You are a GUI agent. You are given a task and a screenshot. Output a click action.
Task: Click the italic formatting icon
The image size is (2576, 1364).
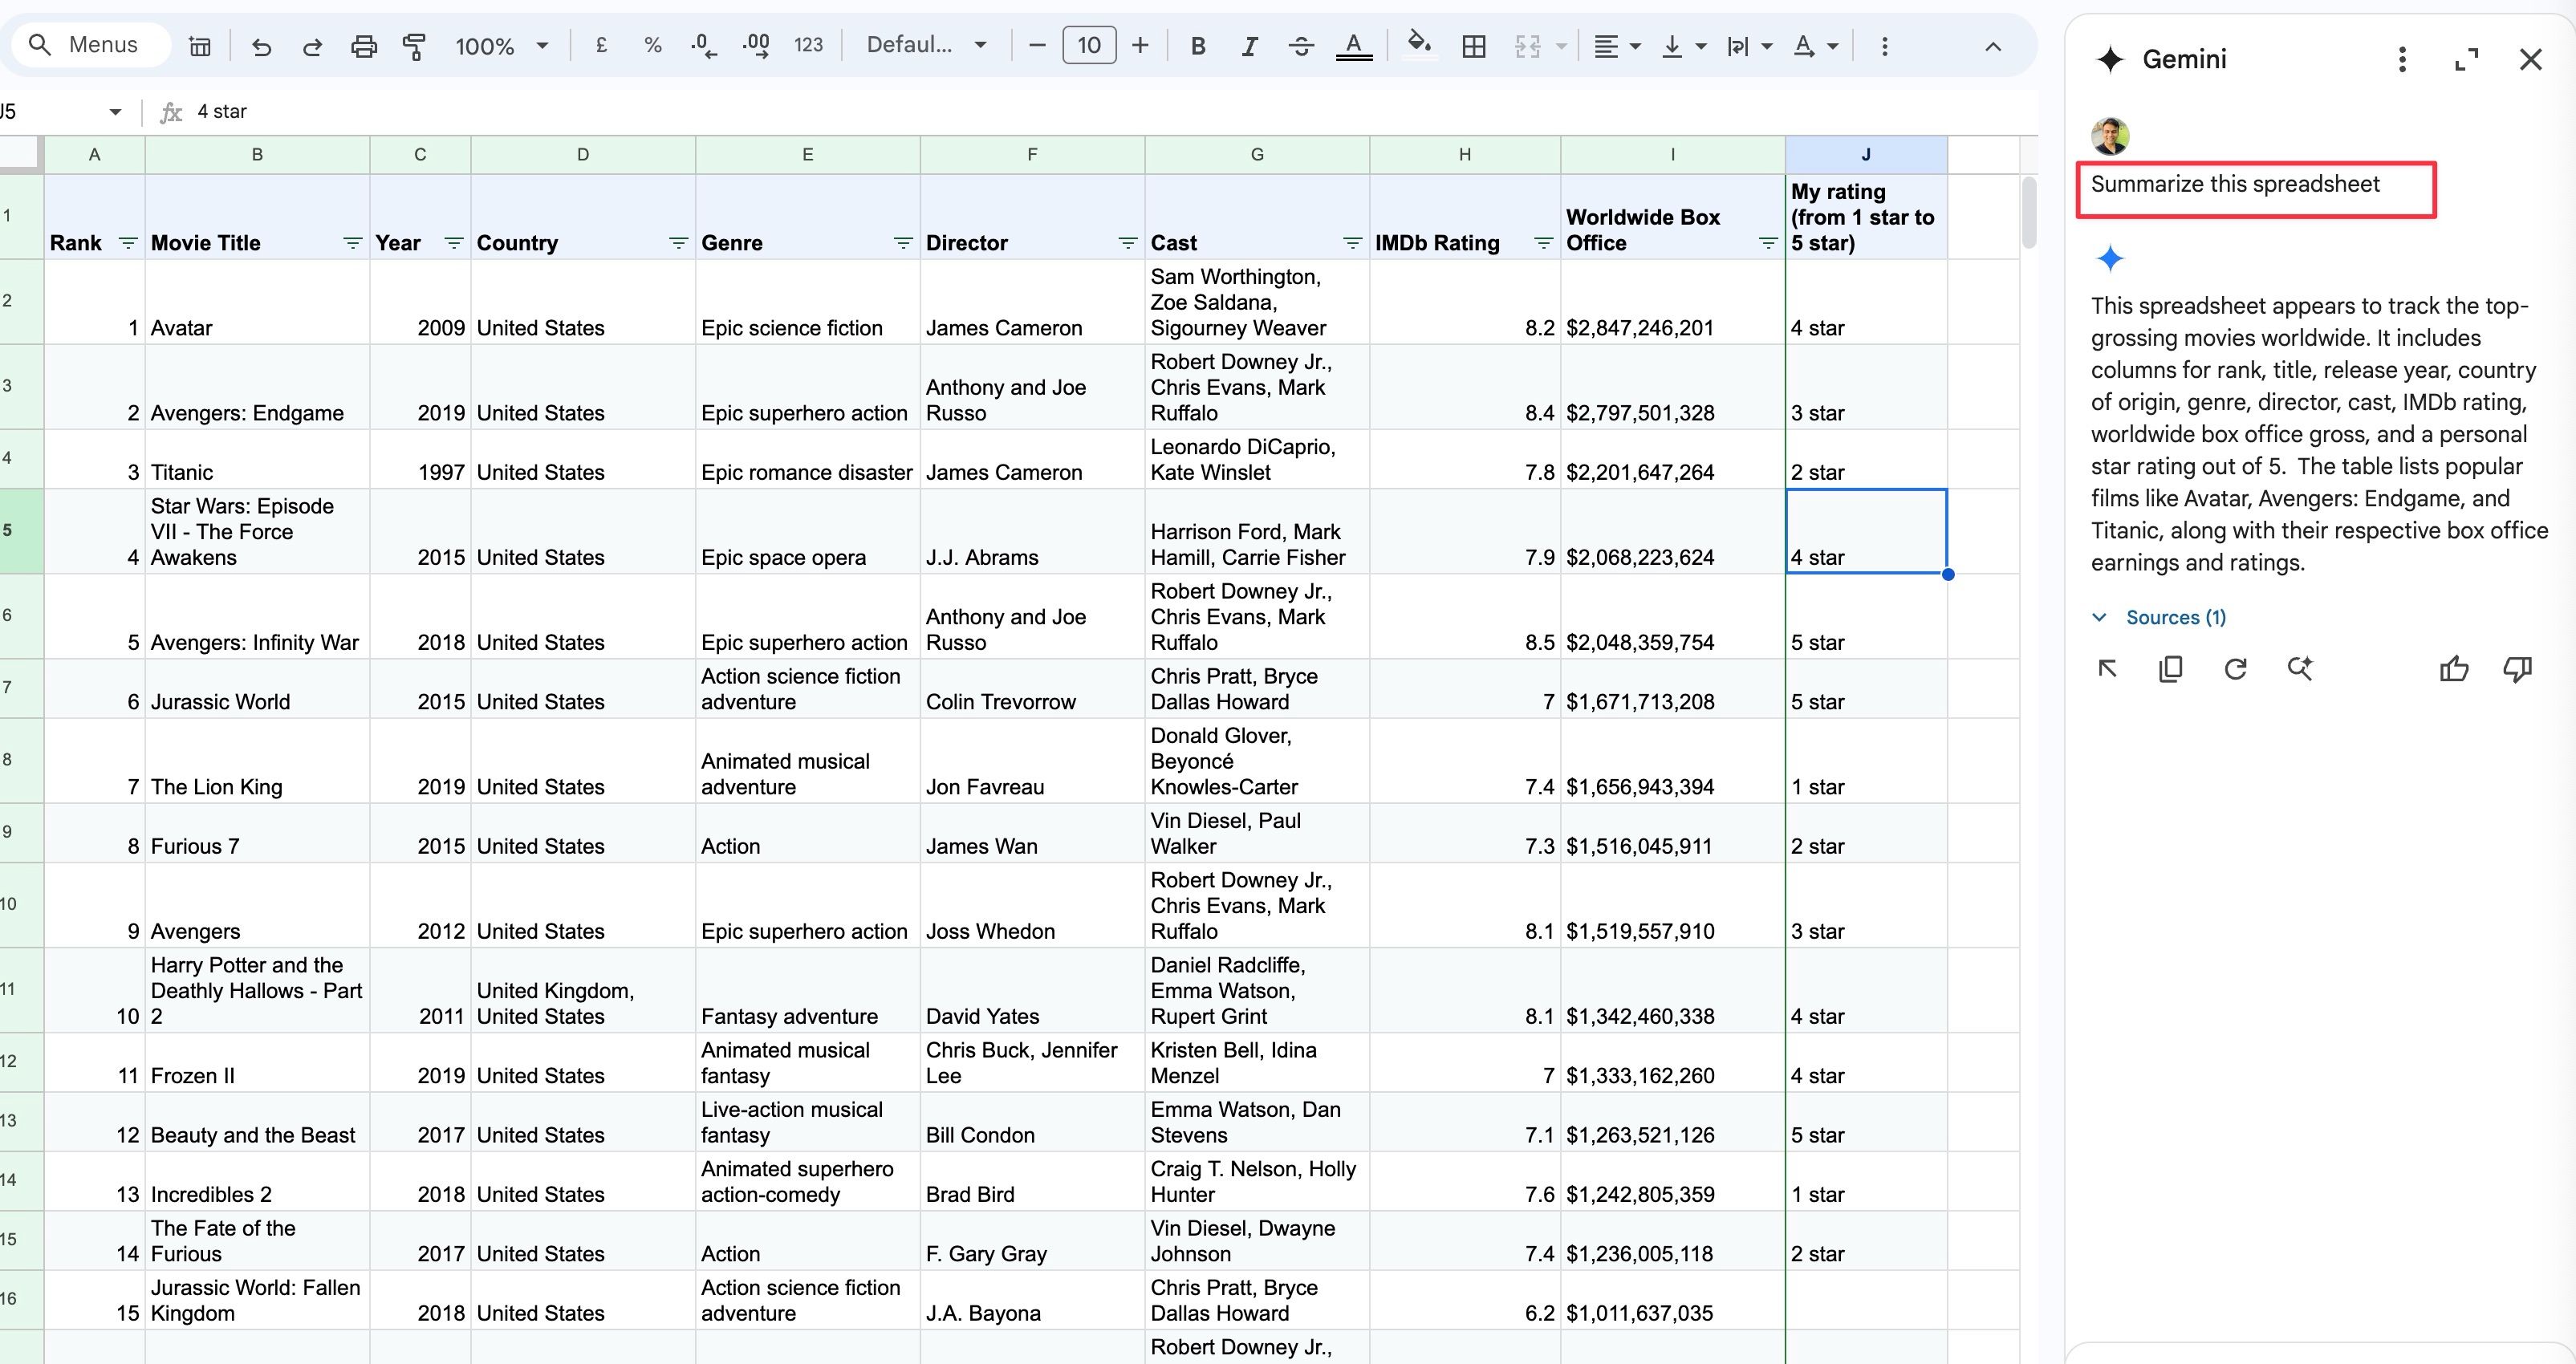click(x=1247, y=46)
